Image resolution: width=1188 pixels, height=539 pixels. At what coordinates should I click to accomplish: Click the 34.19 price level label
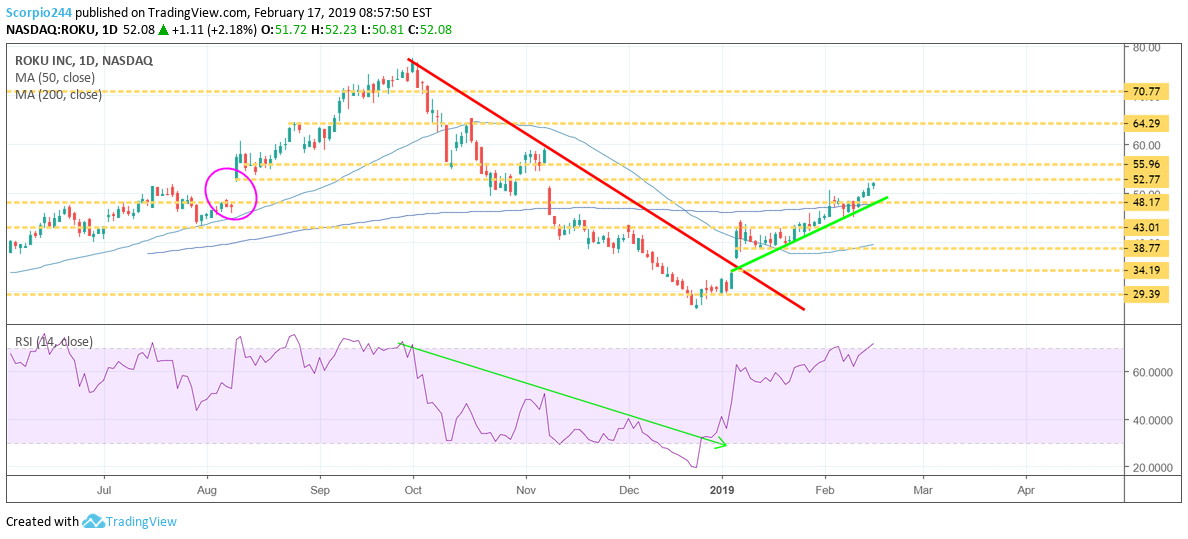click(x=1145, y=270)
